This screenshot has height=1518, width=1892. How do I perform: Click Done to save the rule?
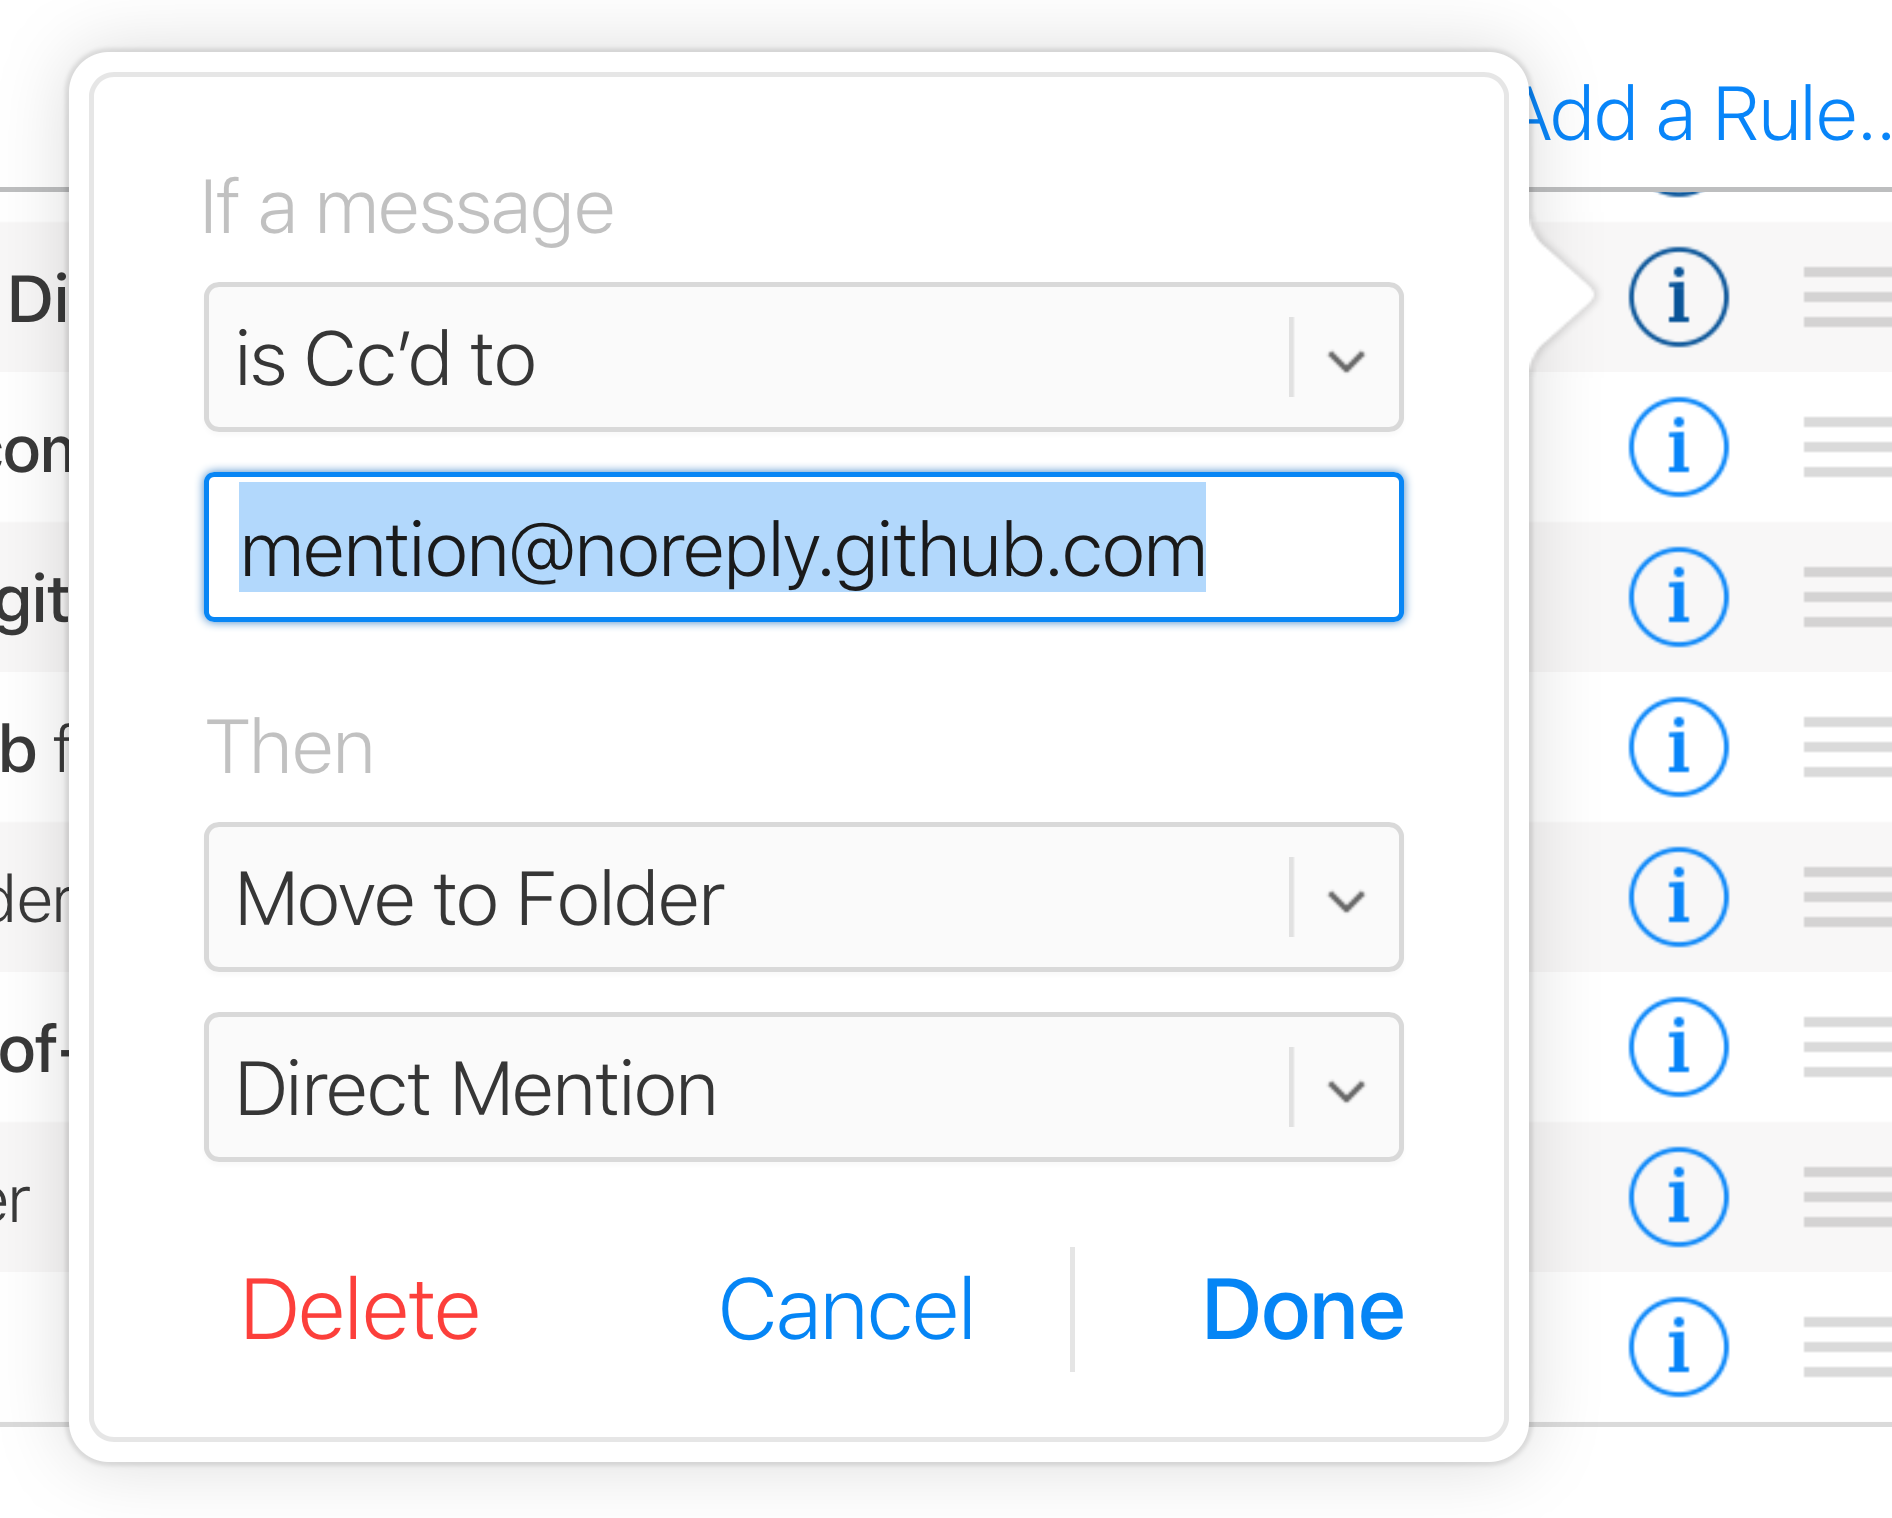[x=1303, y=1310]
